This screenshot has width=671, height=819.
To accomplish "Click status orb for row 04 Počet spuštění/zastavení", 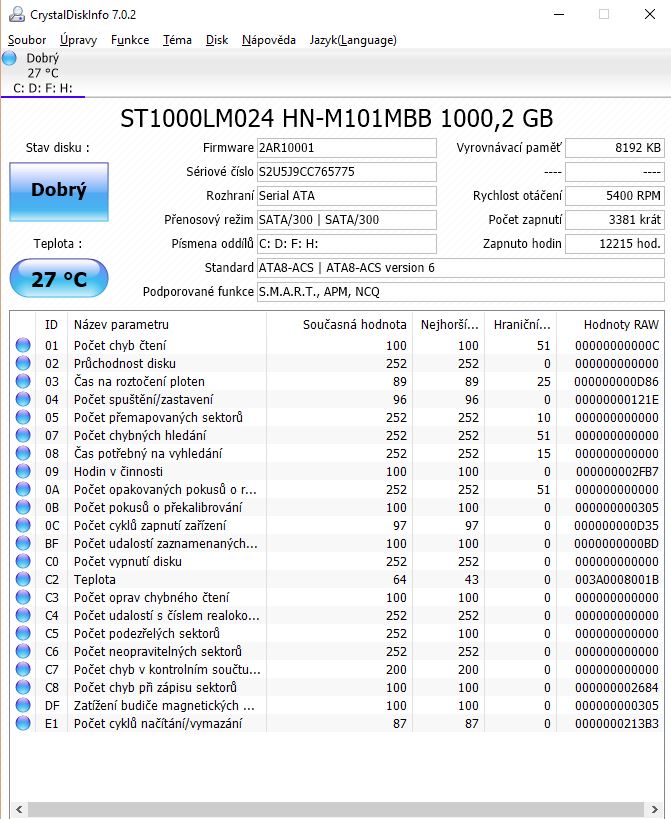I will click(x=23, y=399).
